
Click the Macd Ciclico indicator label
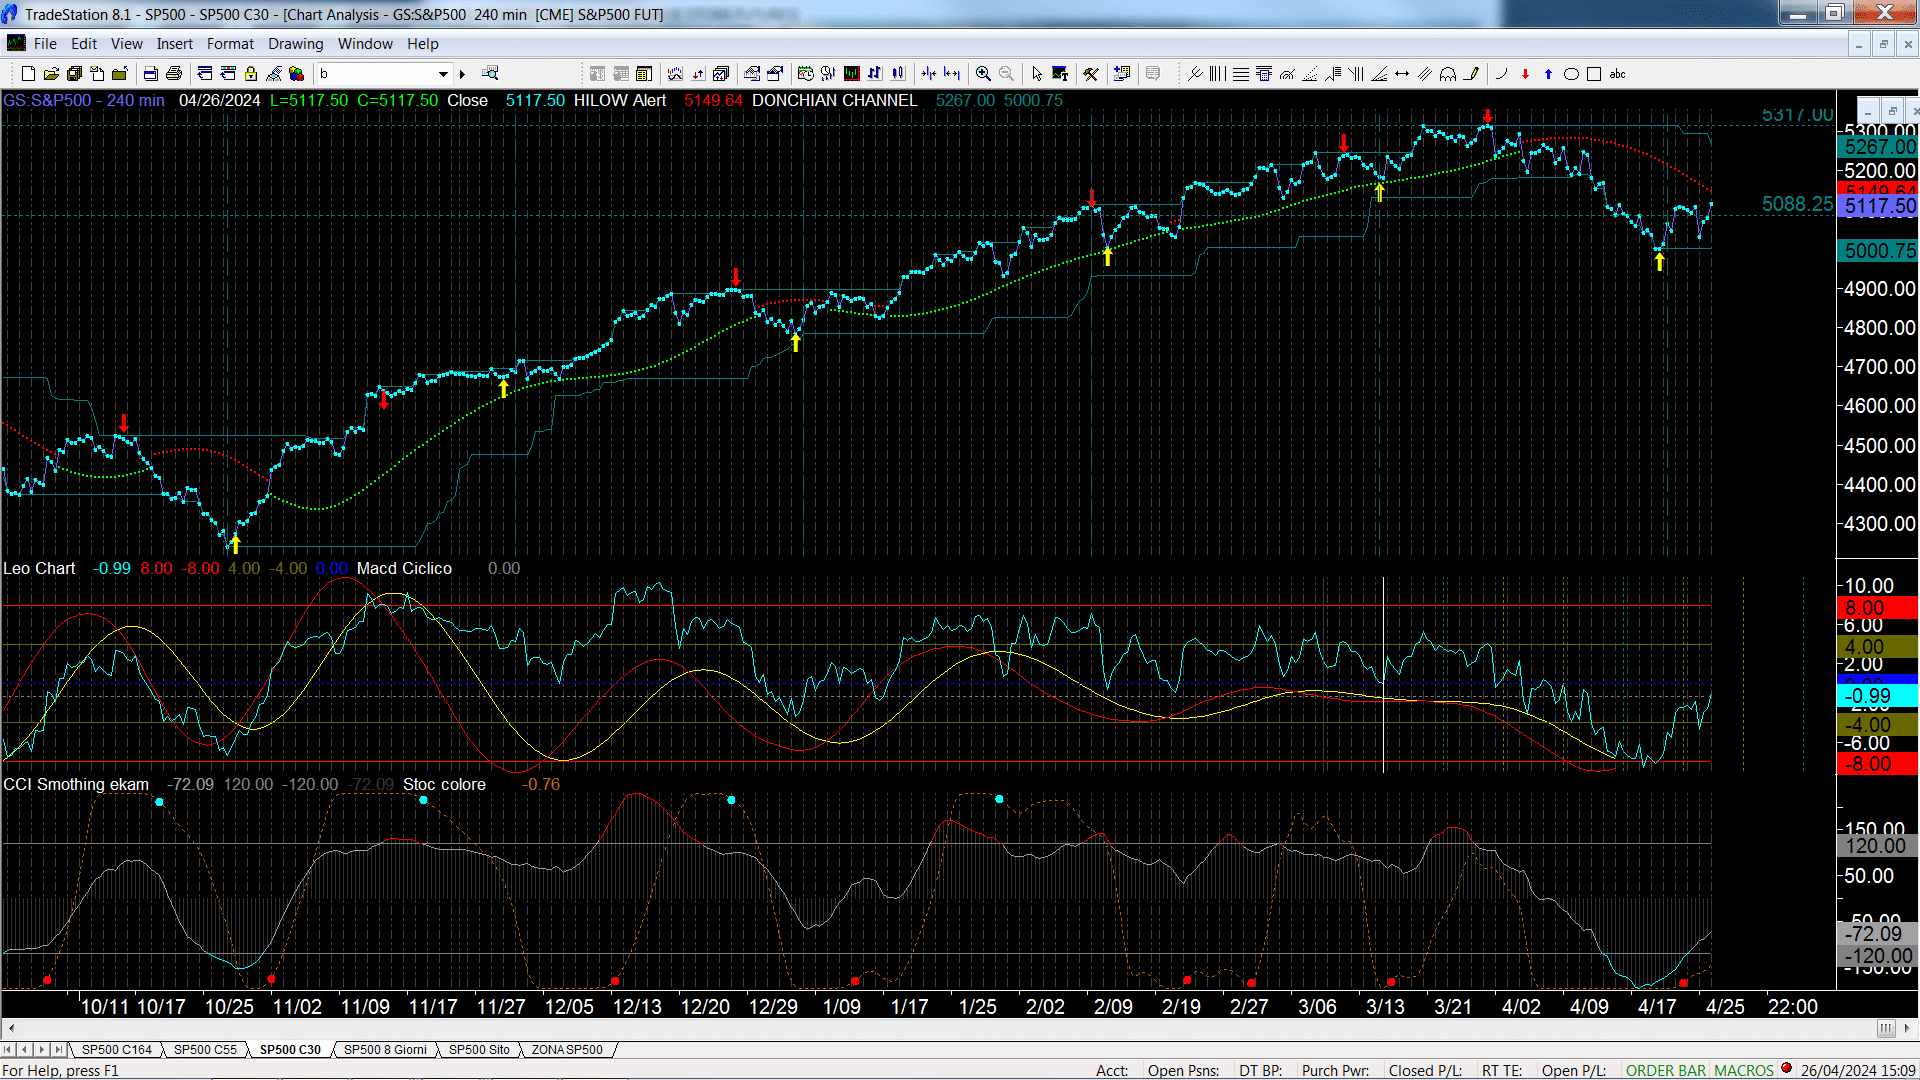coord(404,569)
